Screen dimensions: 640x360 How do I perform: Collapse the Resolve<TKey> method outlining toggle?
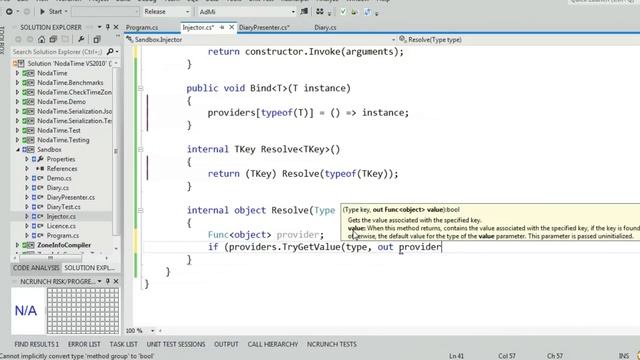coord(140,149)
